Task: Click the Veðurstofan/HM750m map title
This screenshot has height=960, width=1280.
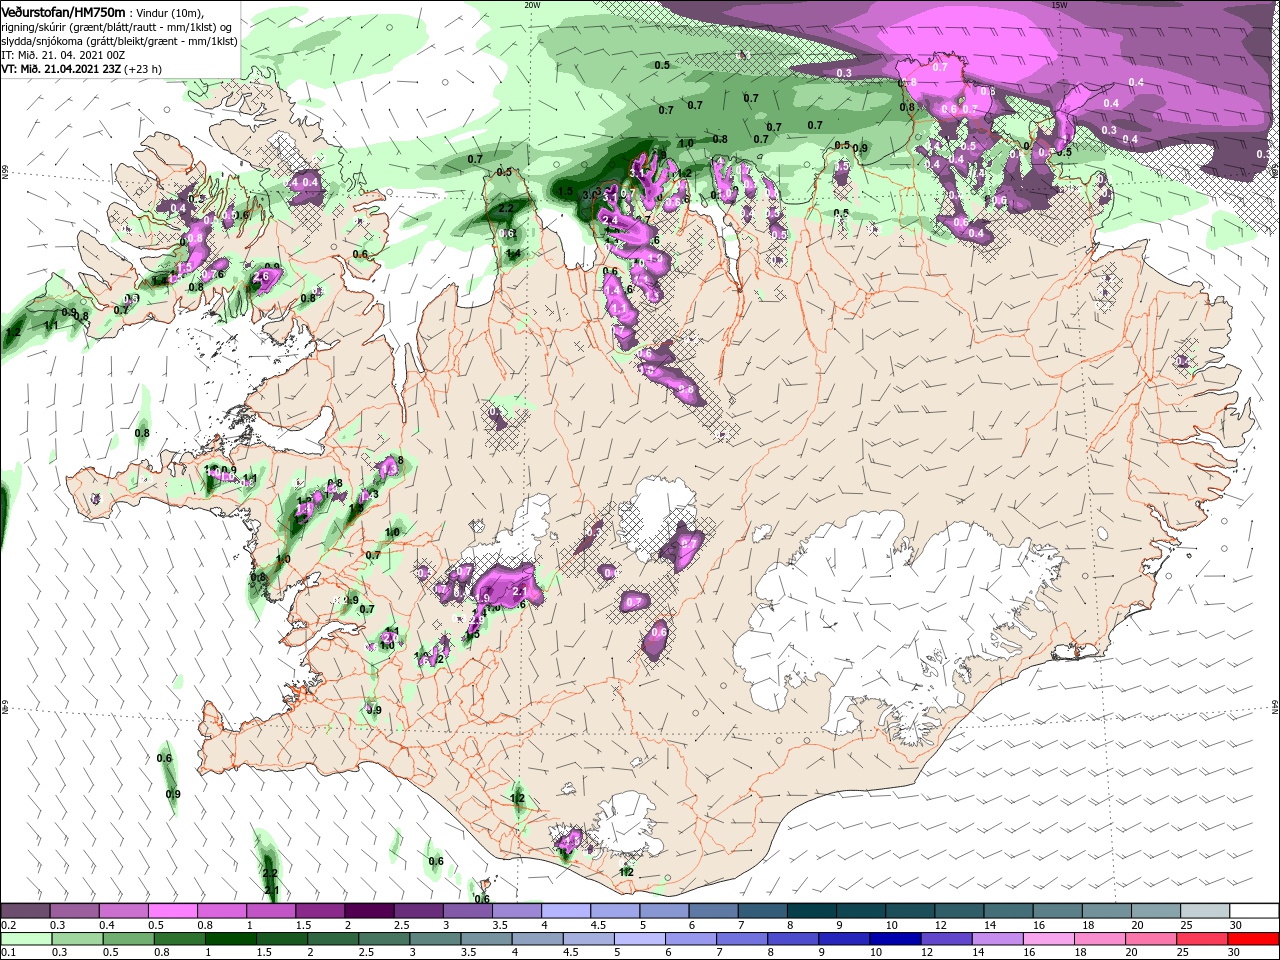Action: [63, 11]
